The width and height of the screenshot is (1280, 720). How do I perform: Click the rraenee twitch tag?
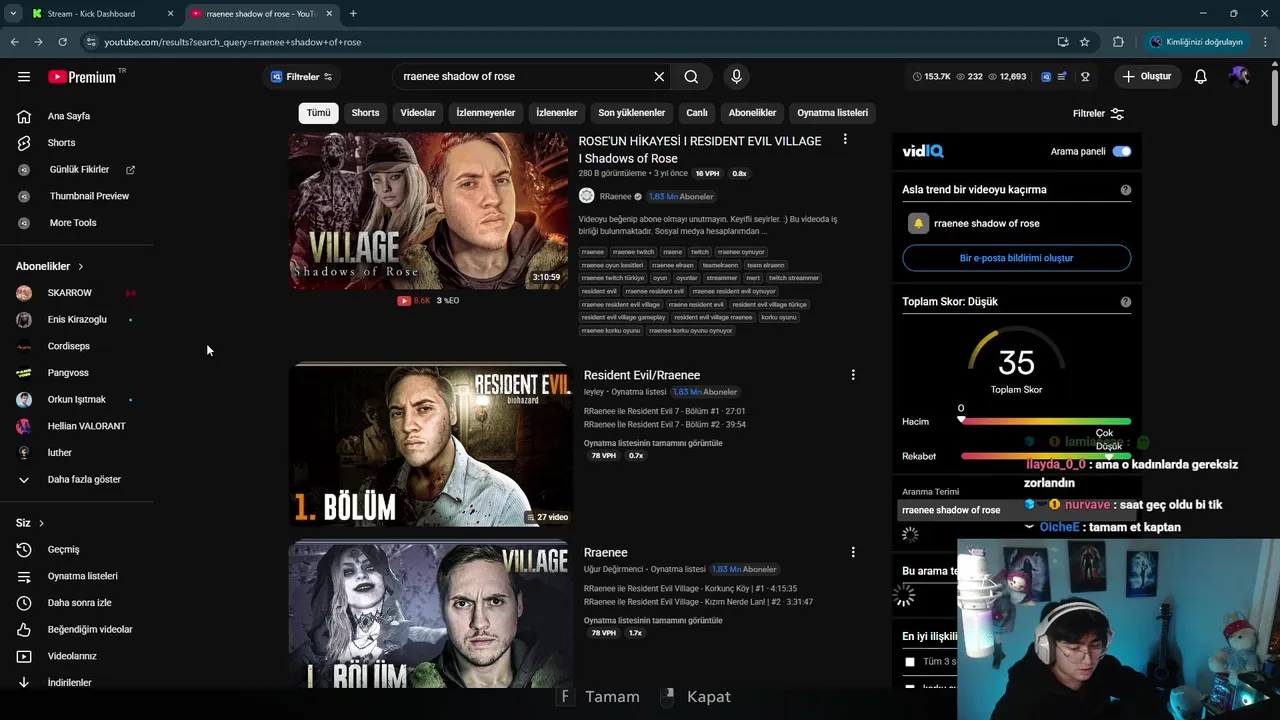click(633, 252)
